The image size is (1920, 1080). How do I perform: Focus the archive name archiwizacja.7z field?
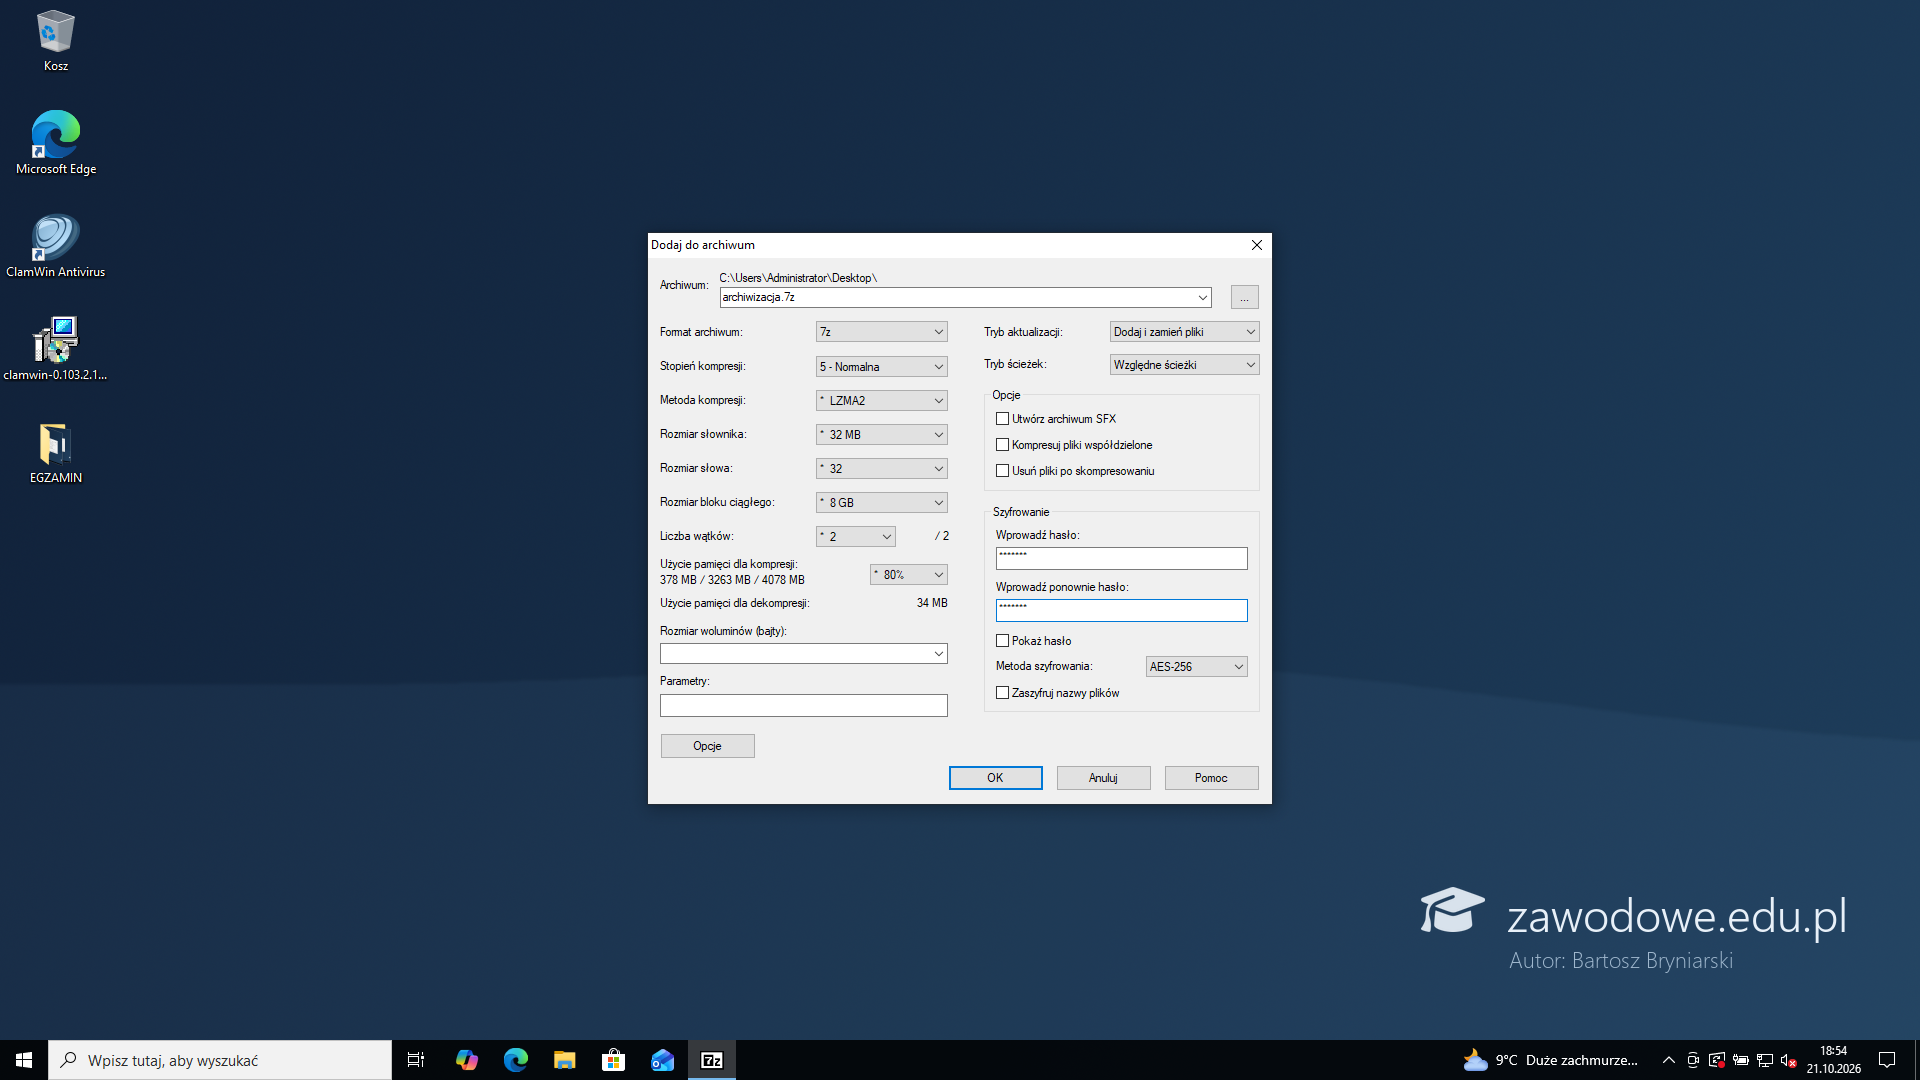pyautogui.click(x=965, y=297)
